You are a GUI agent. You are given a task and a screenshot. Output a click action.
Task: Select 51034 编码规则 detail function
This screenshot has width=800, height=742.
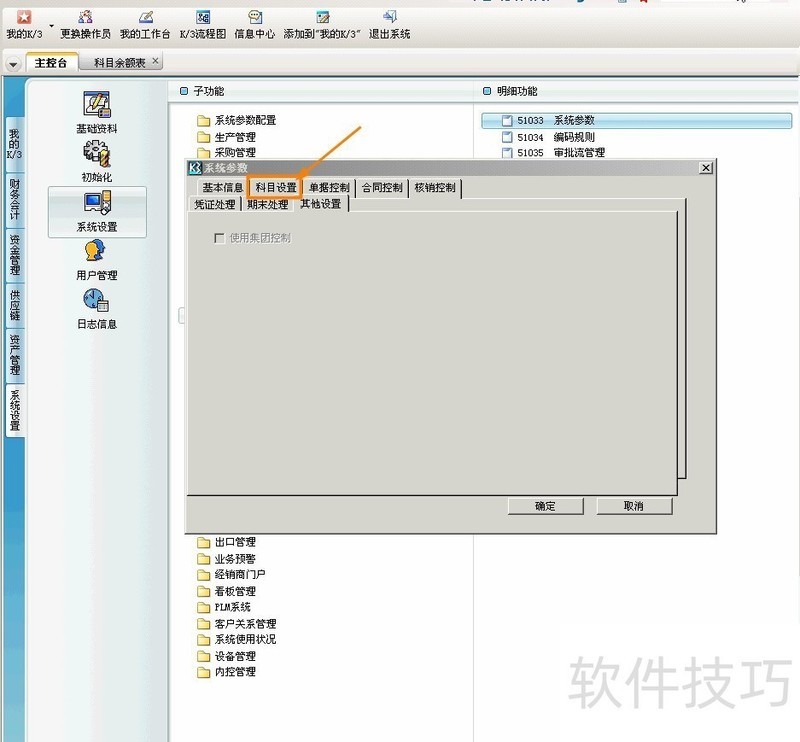(548, 137)
